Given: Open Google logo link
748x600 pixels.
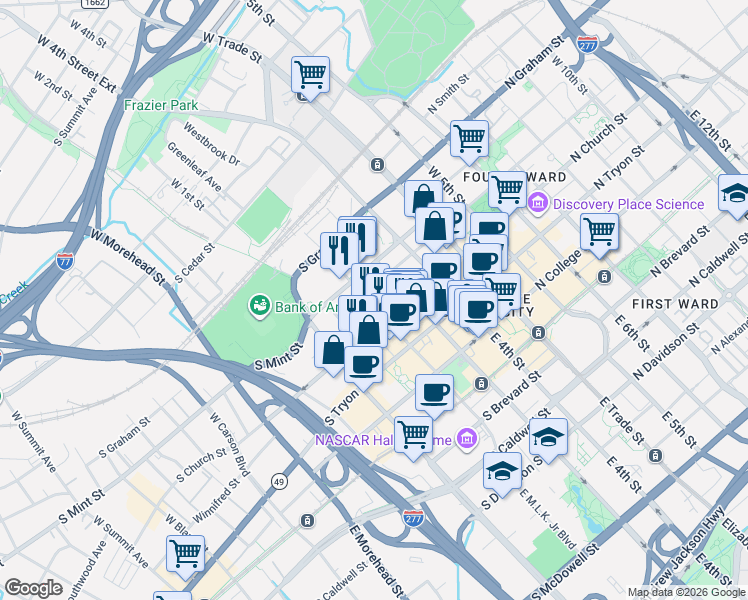Looking at the screenshot, I should tap(33, 588).
